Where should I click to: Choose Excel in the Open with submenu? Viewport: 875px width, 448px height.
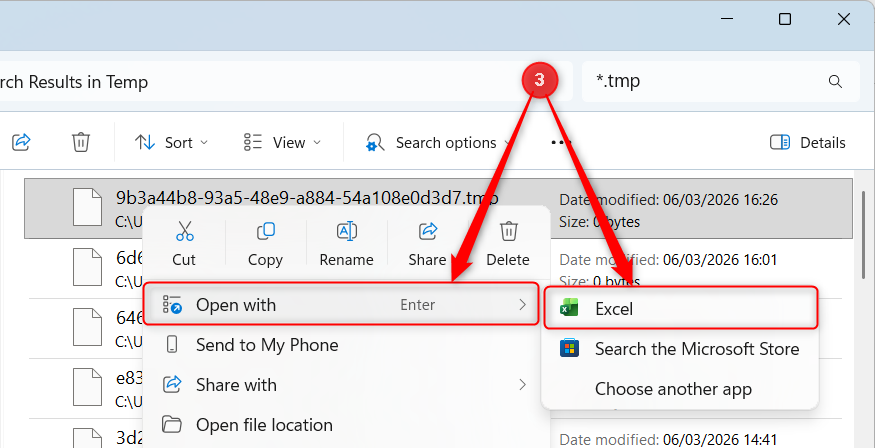point(681,308)
